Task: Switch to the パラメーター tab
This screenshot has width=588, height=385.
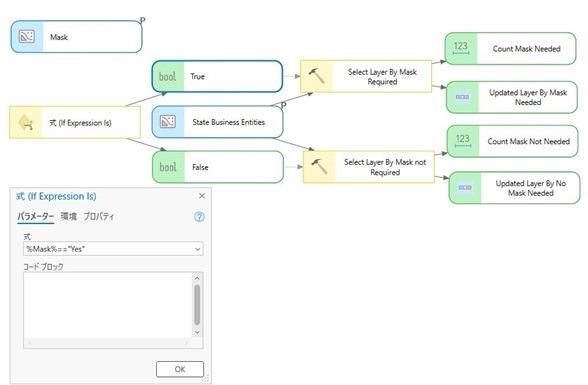Action: (36, 216)
